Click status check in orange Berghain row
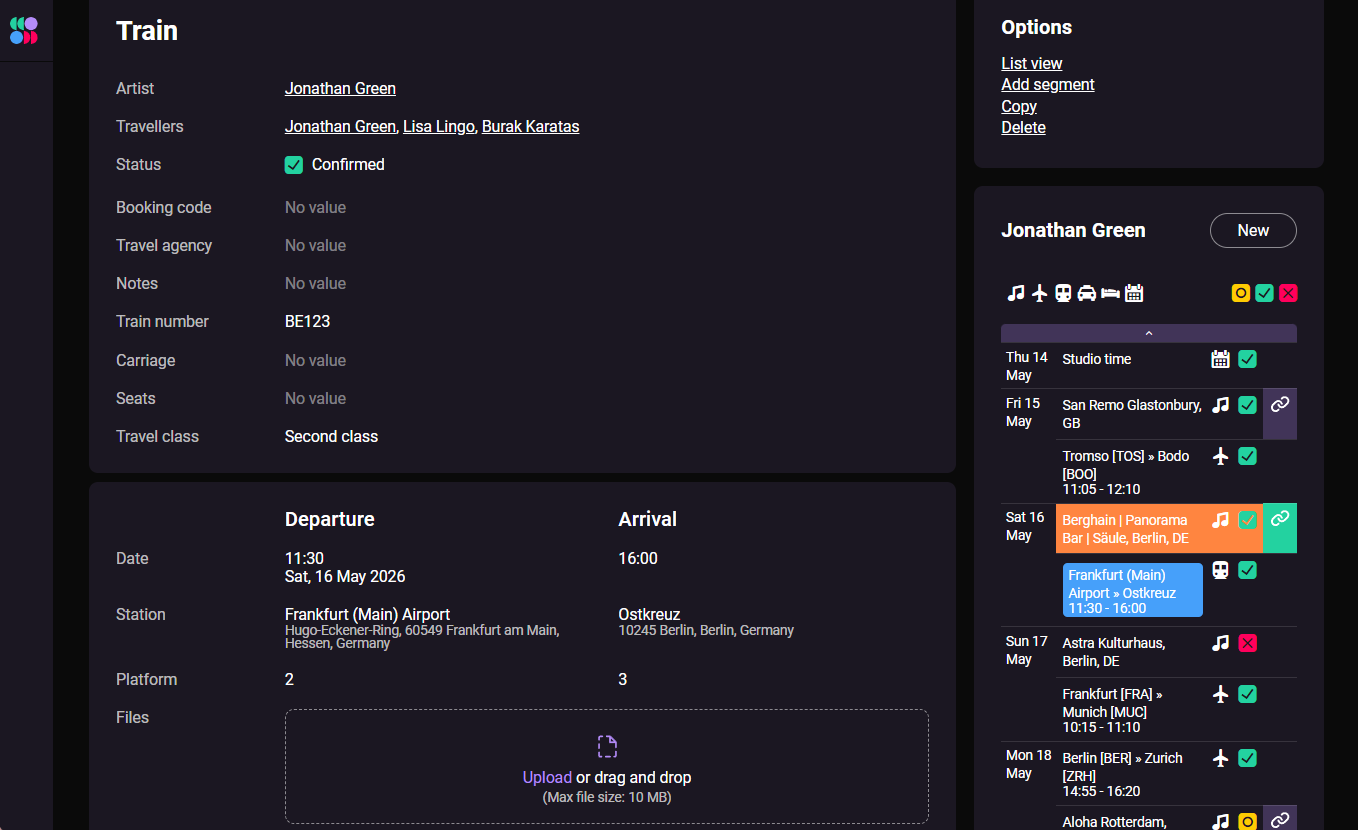This screenshot has width=1358, height=830. pos(1247,520)
